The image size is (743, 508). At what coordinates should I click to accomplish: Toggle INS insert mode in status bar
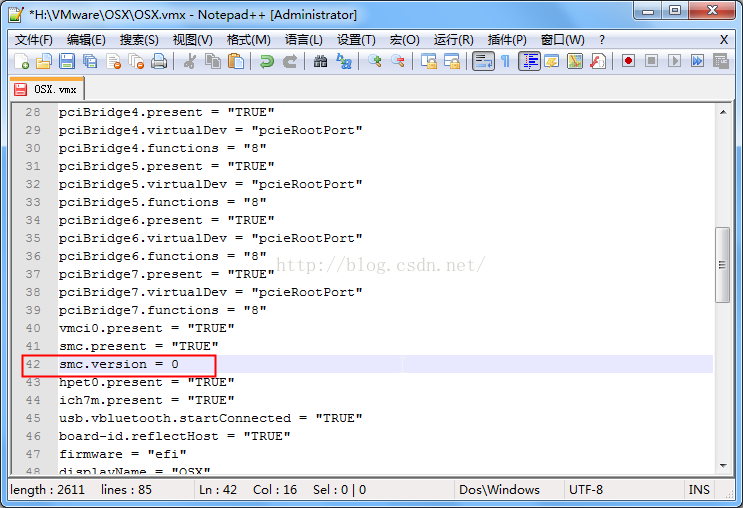click(x=698, y=490)
